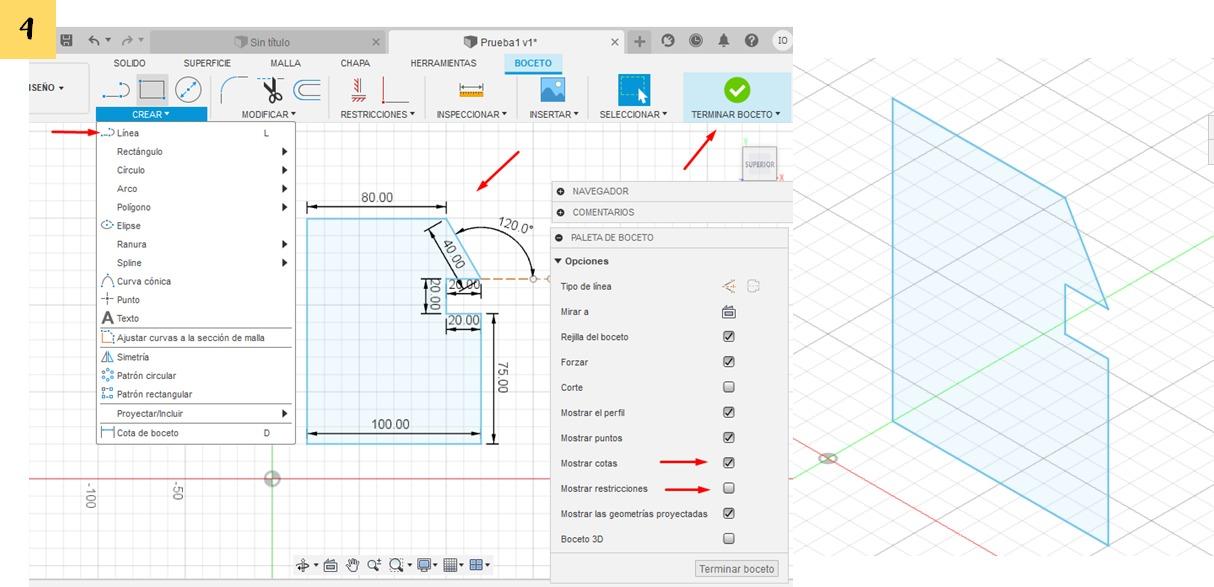Click the window selection icon
The height and width of the screenshot is (587, 1214).
634,90
